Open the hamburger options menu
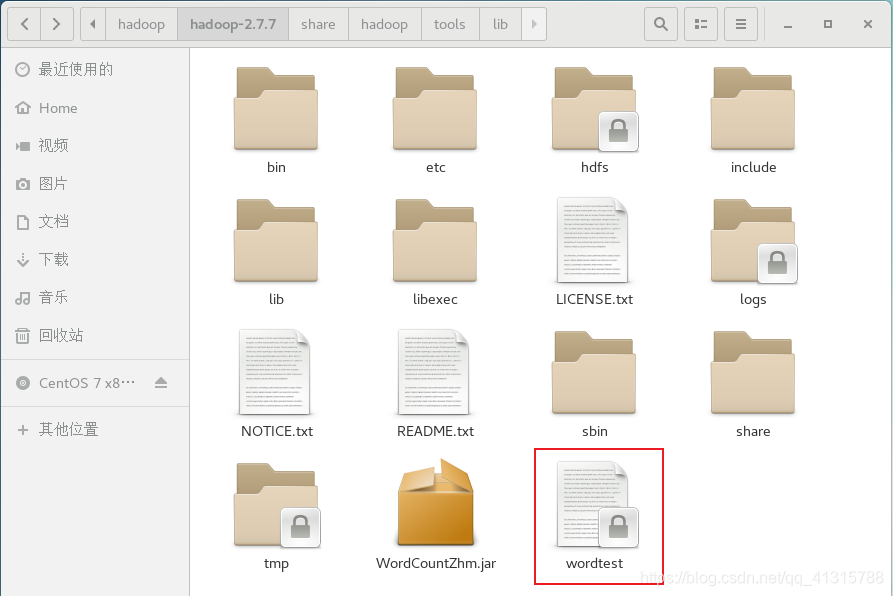 pos(741,24)
